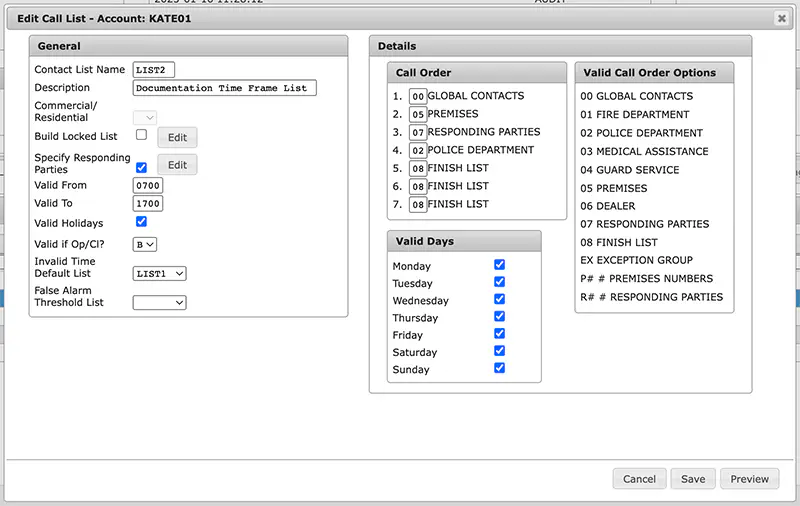
Task: Click Edit next to Build Locked List
Action: 177,137
